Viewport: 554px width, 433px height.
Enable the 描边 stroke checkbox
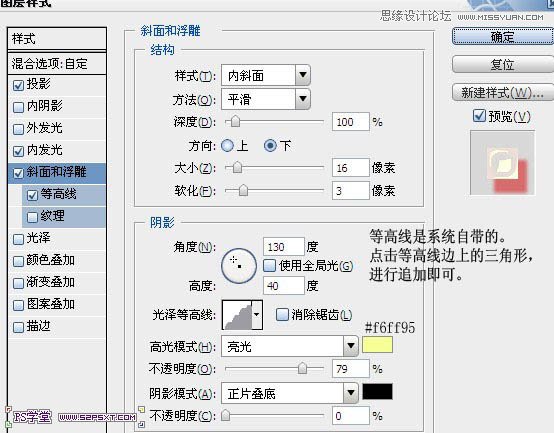[18, 327]
